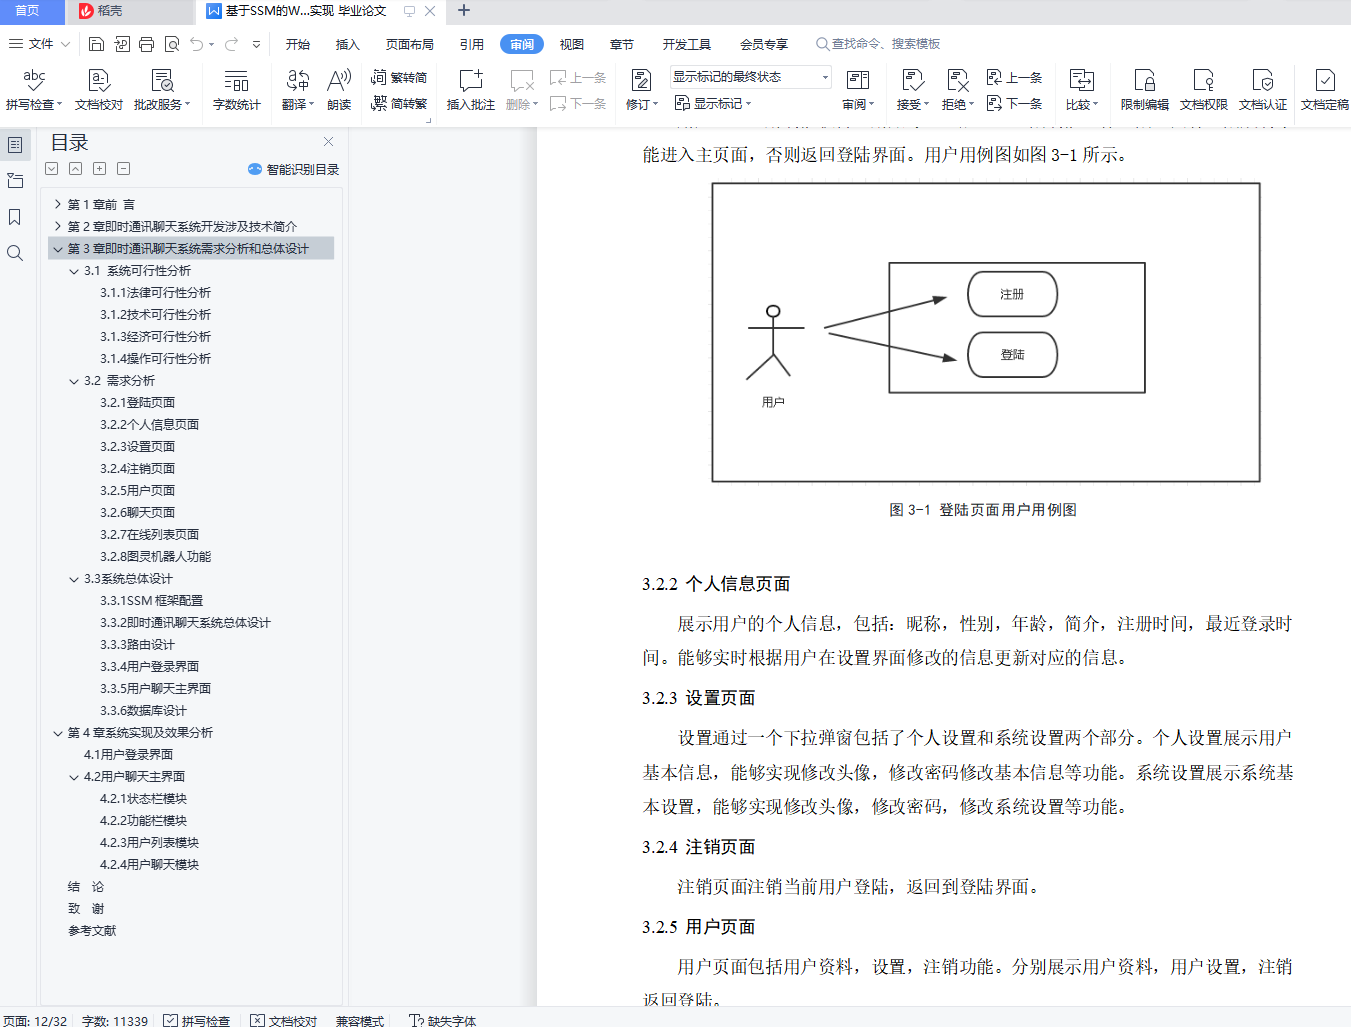
Task: Reject the change (拒绝)
Action: pyautogui.click(x=957, y=89)
